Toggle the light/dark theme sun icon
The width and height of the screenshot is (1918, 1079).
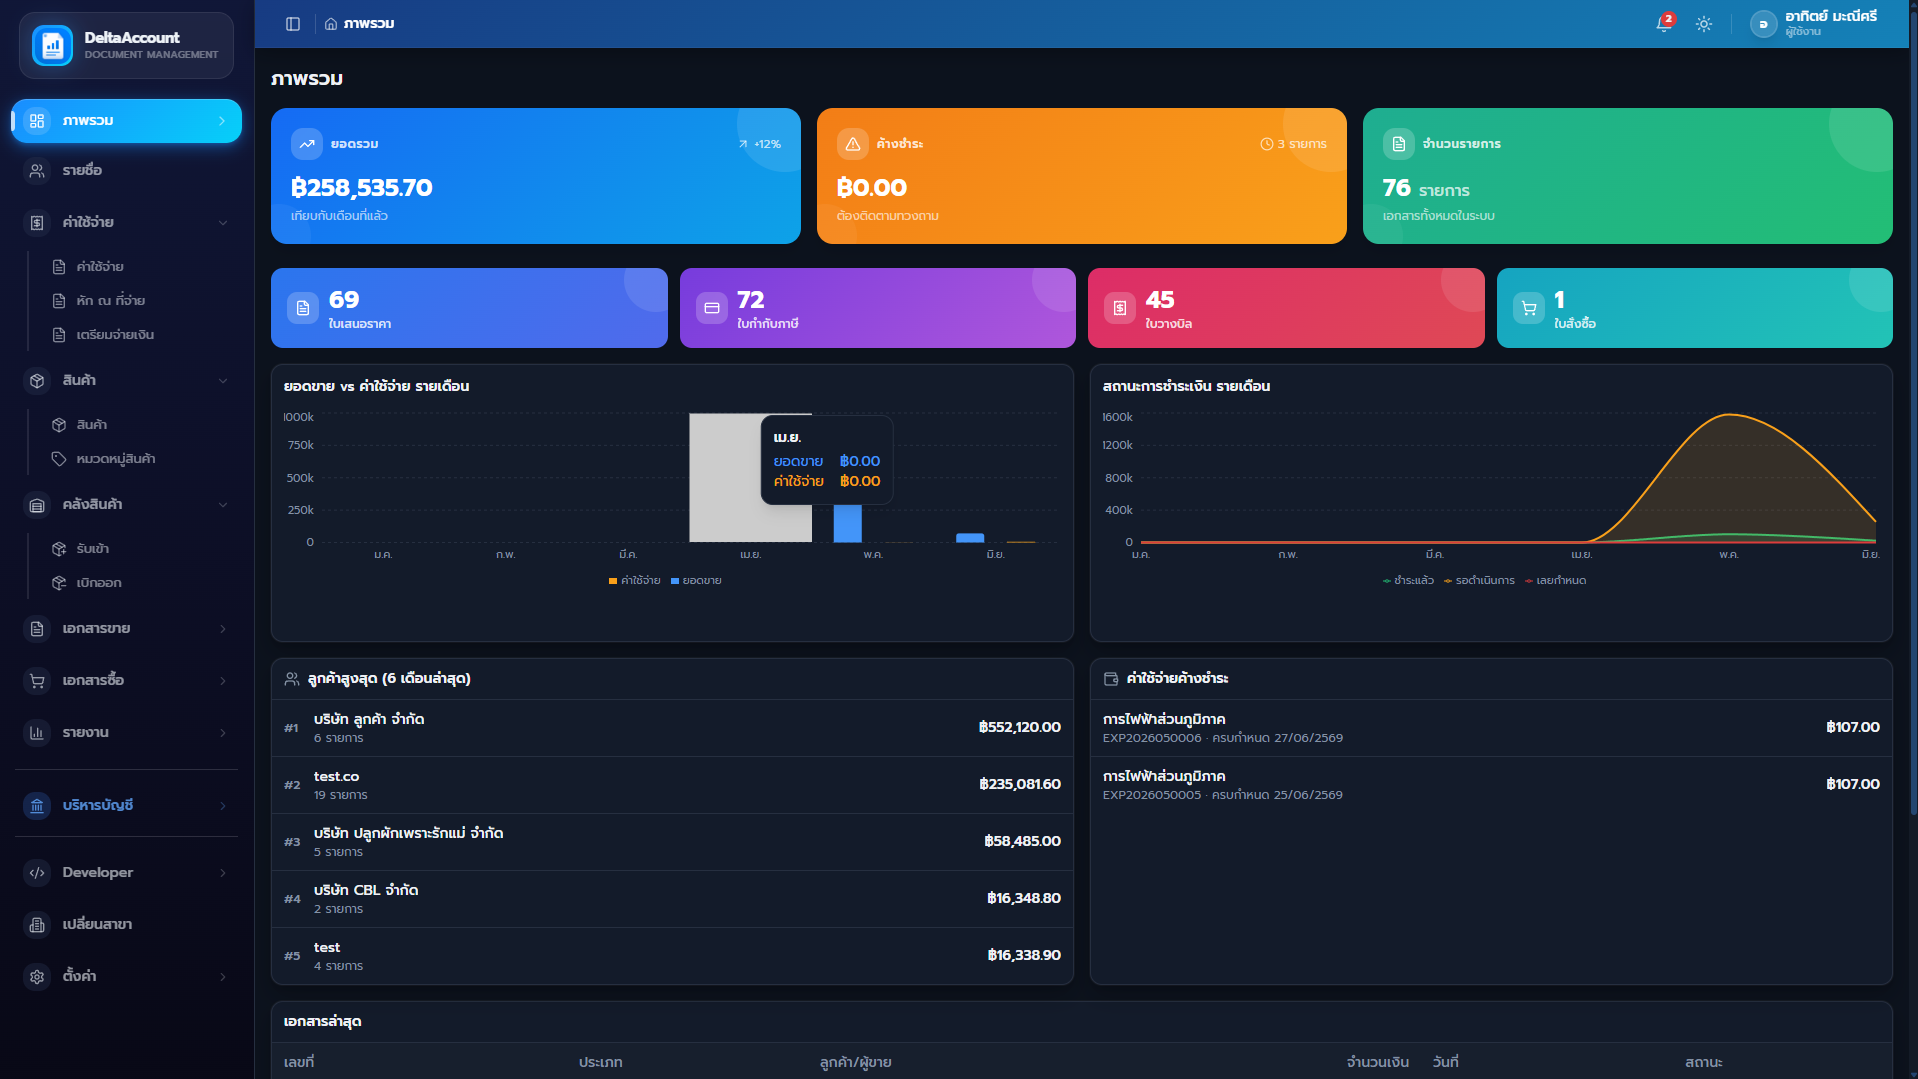point(1704,24)
